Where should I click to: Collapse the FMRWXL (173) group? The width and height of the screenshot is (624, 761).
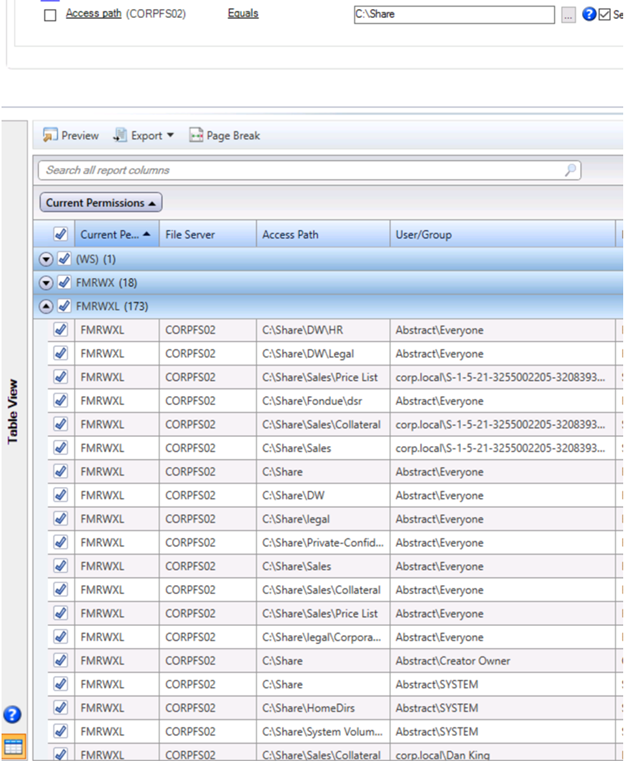coord(46,306)
